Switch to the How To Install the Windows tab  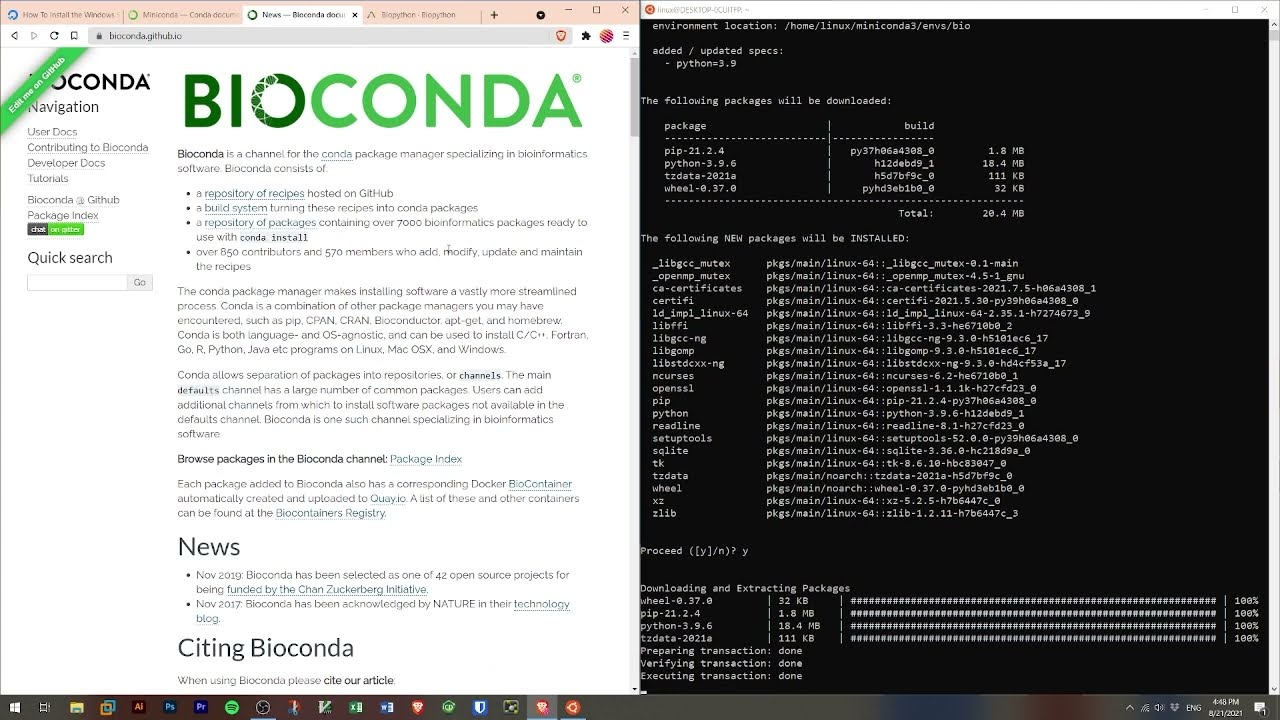[x=61, y=15]
